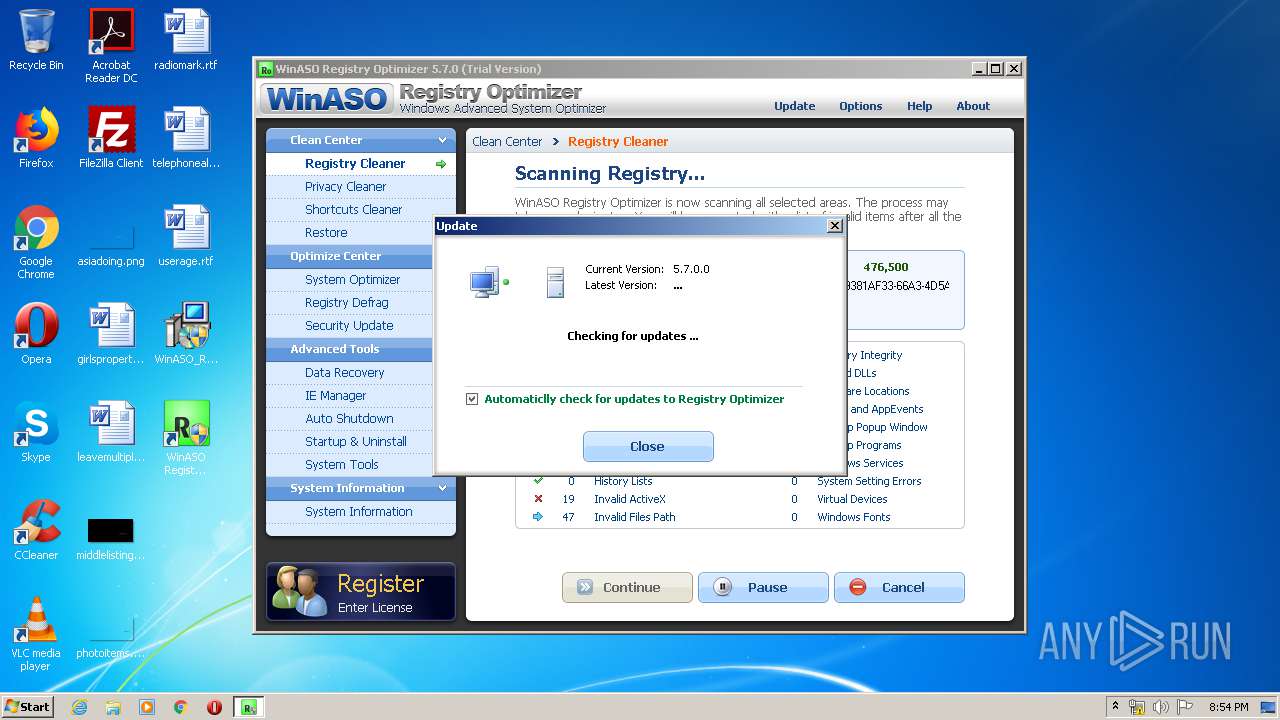1280x720 pixels.
Task: Collapse the System Information section
Action: (x=443, y=488)
